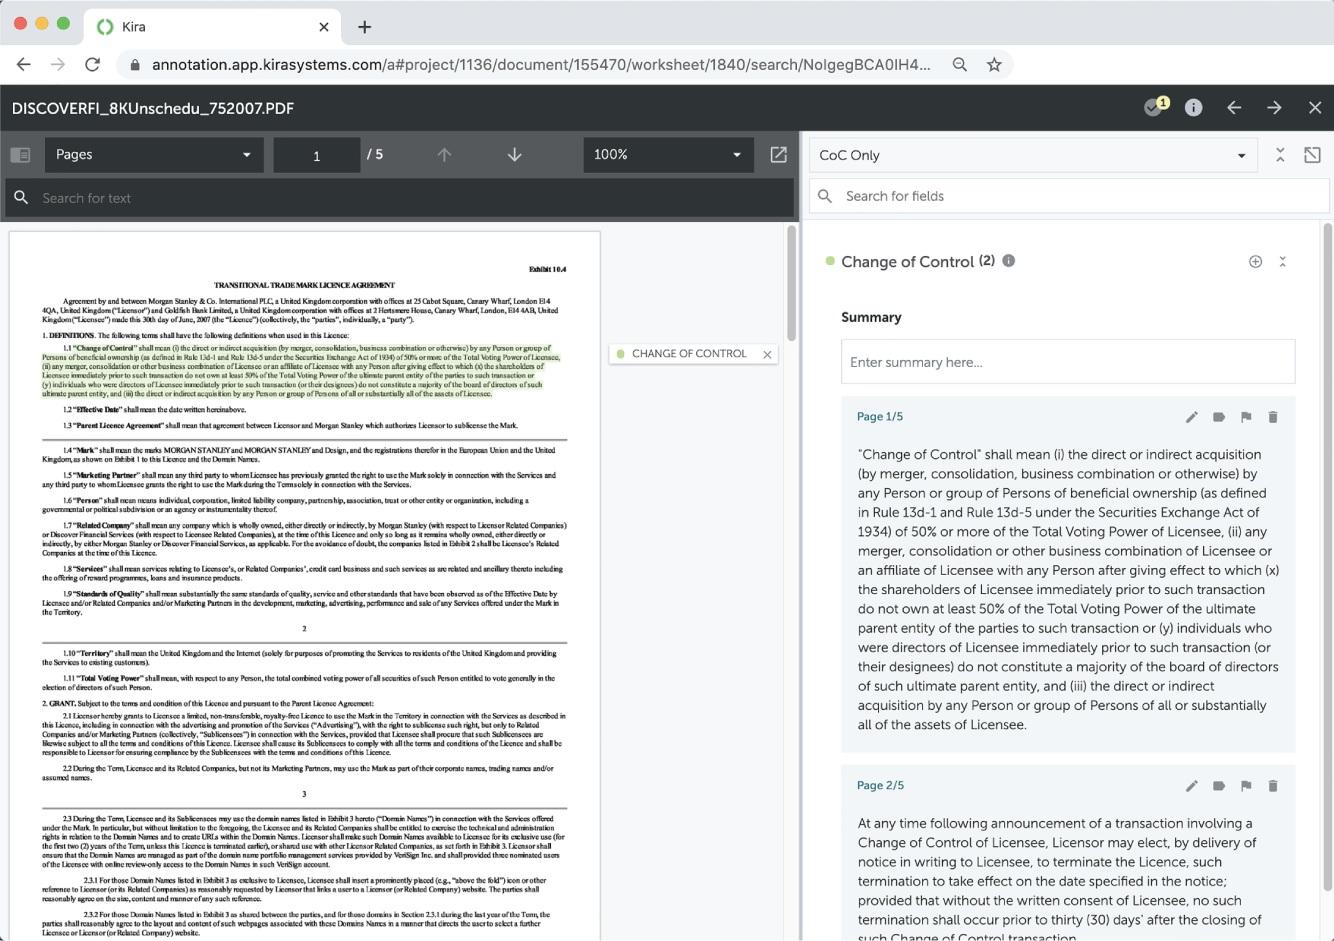Image resolution: width=1334 pixels, height=941 pixels.
Task: Open browser zoom magnifier icon
Action: (960, 64)
